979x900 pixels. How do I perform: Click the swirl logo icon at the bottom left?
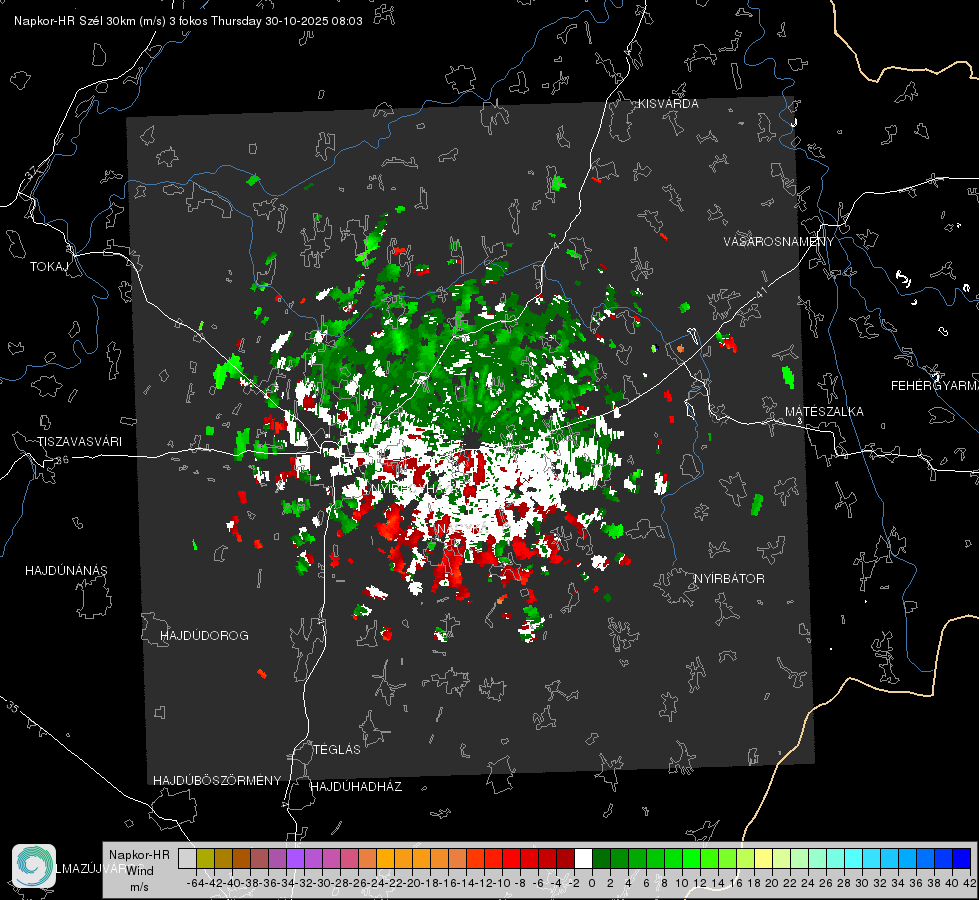(34, 866)
